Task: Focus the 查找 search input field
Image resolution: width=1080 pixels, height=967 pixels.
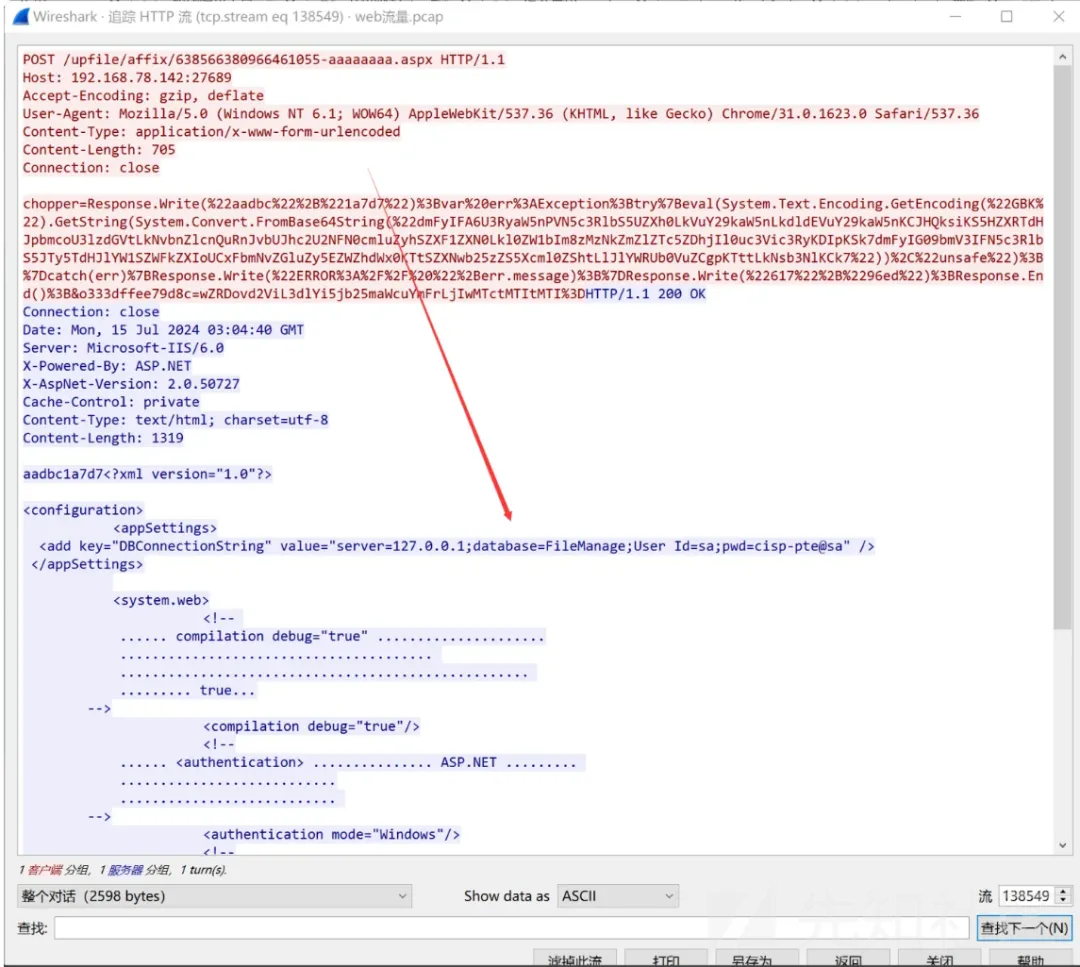Action: (x=512, y=928)
